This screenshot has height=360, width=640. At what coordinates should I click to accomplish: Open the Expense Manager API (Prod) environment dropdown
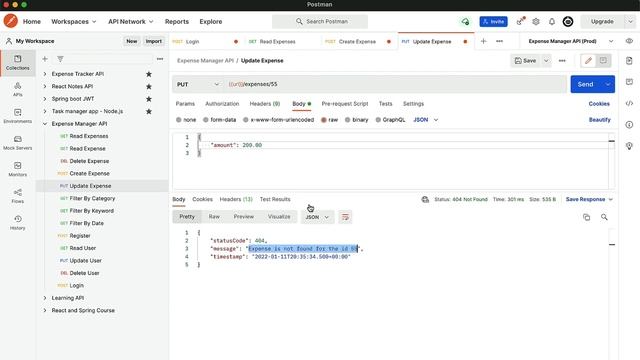(571, 41)
